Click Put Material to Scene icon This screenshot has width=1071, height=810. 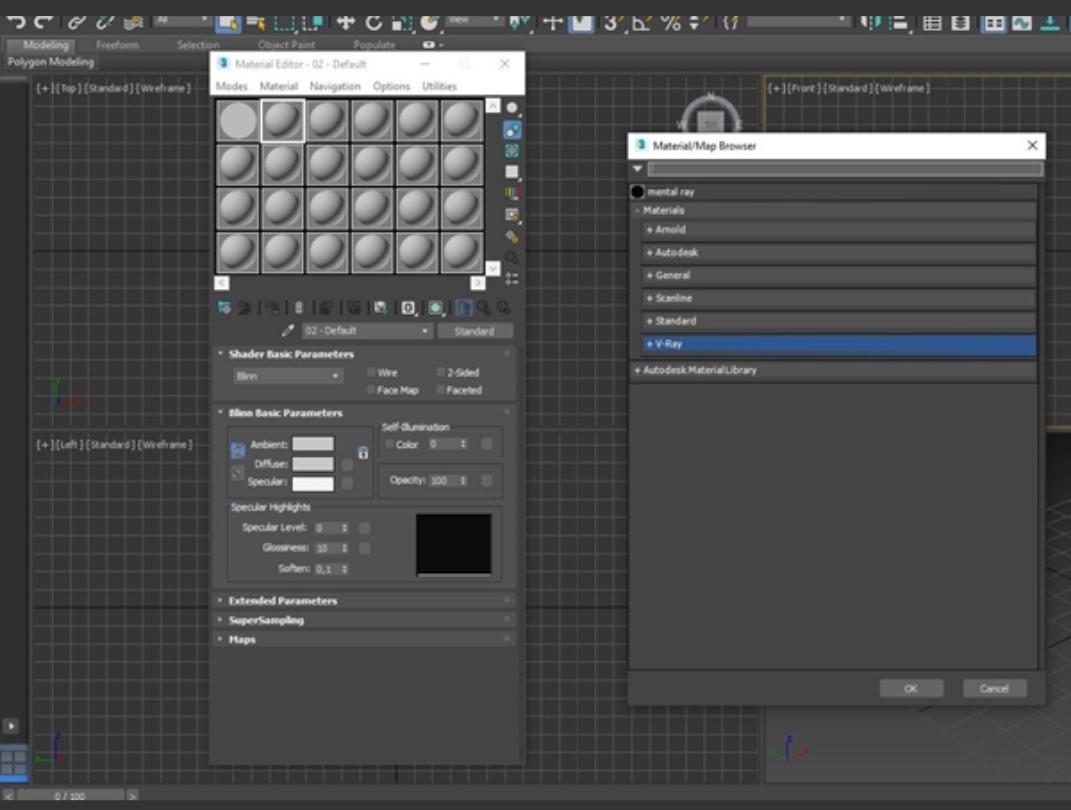[x=245, y=308]
